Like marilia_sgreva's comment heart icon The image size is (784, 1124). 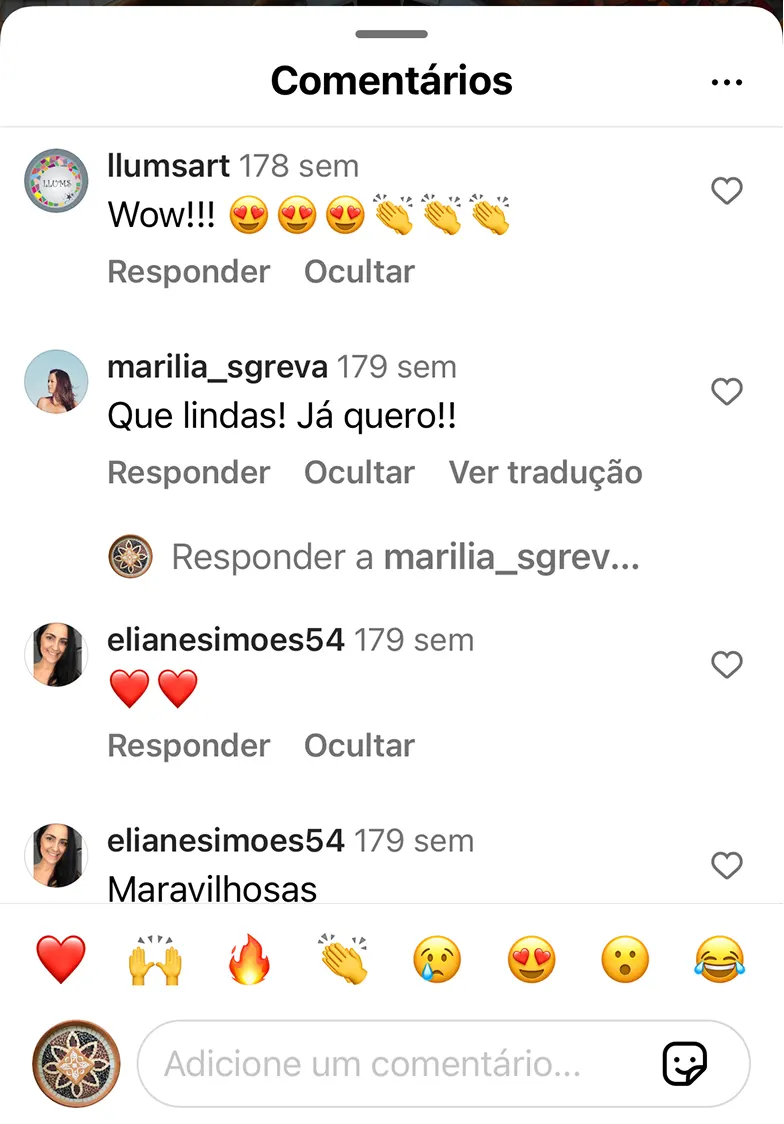[x=727, y=391]
